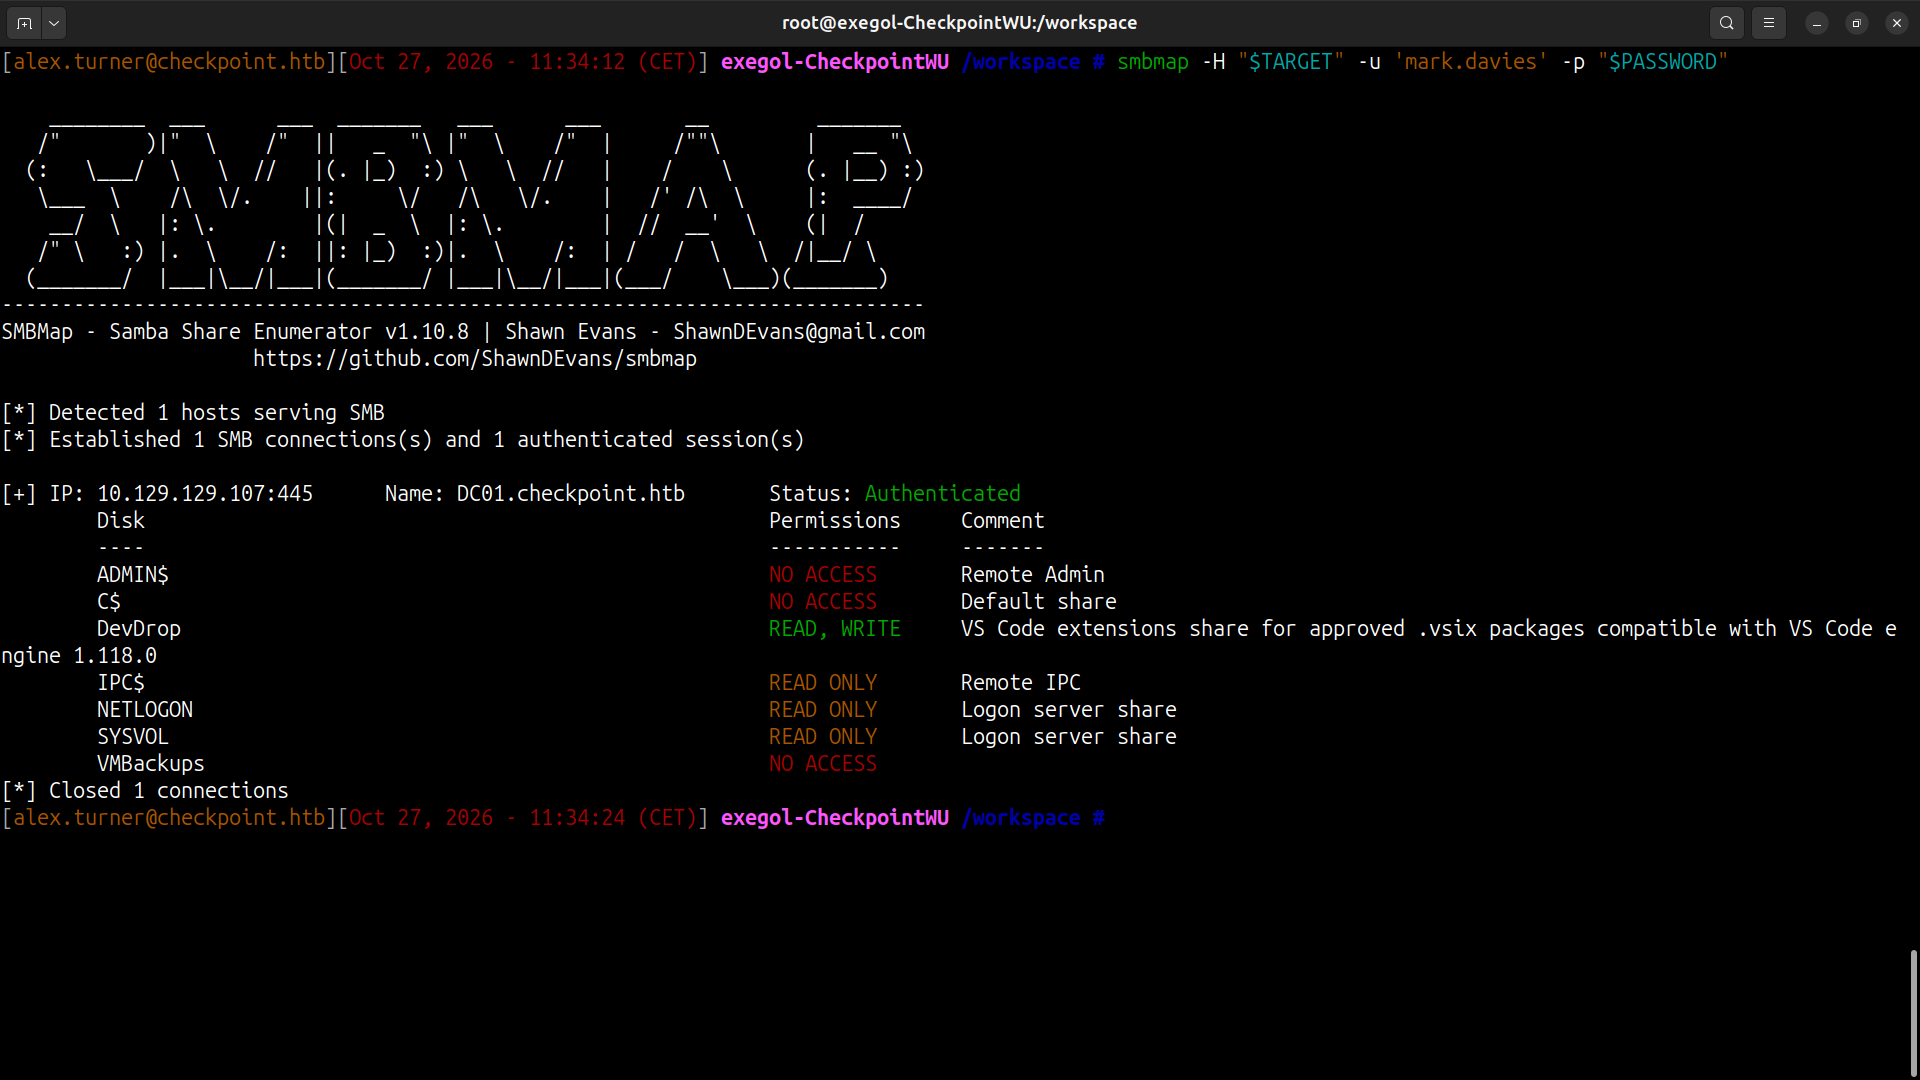Screen dimensions: 1920x1080
Task: Click NO ACCESS permission in VMBackups row
Action: coord(823,764)
